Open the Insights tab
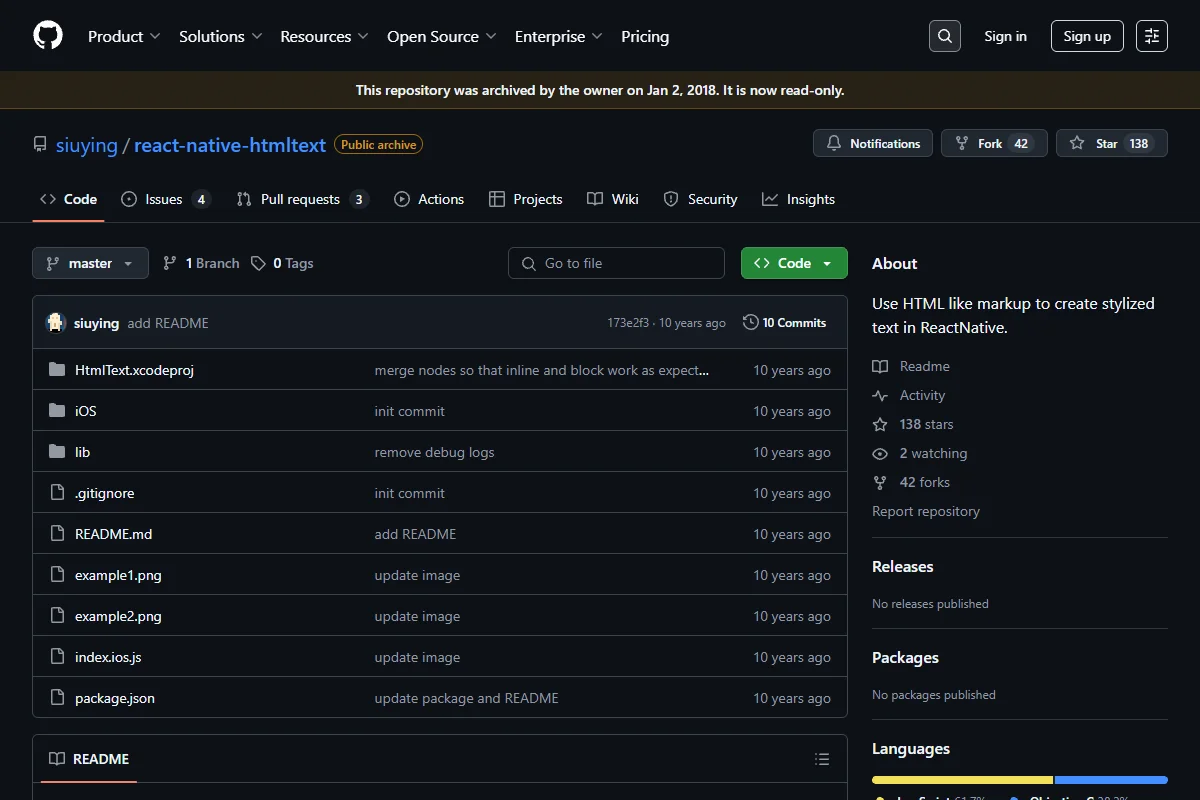 (x=798, y=199)
